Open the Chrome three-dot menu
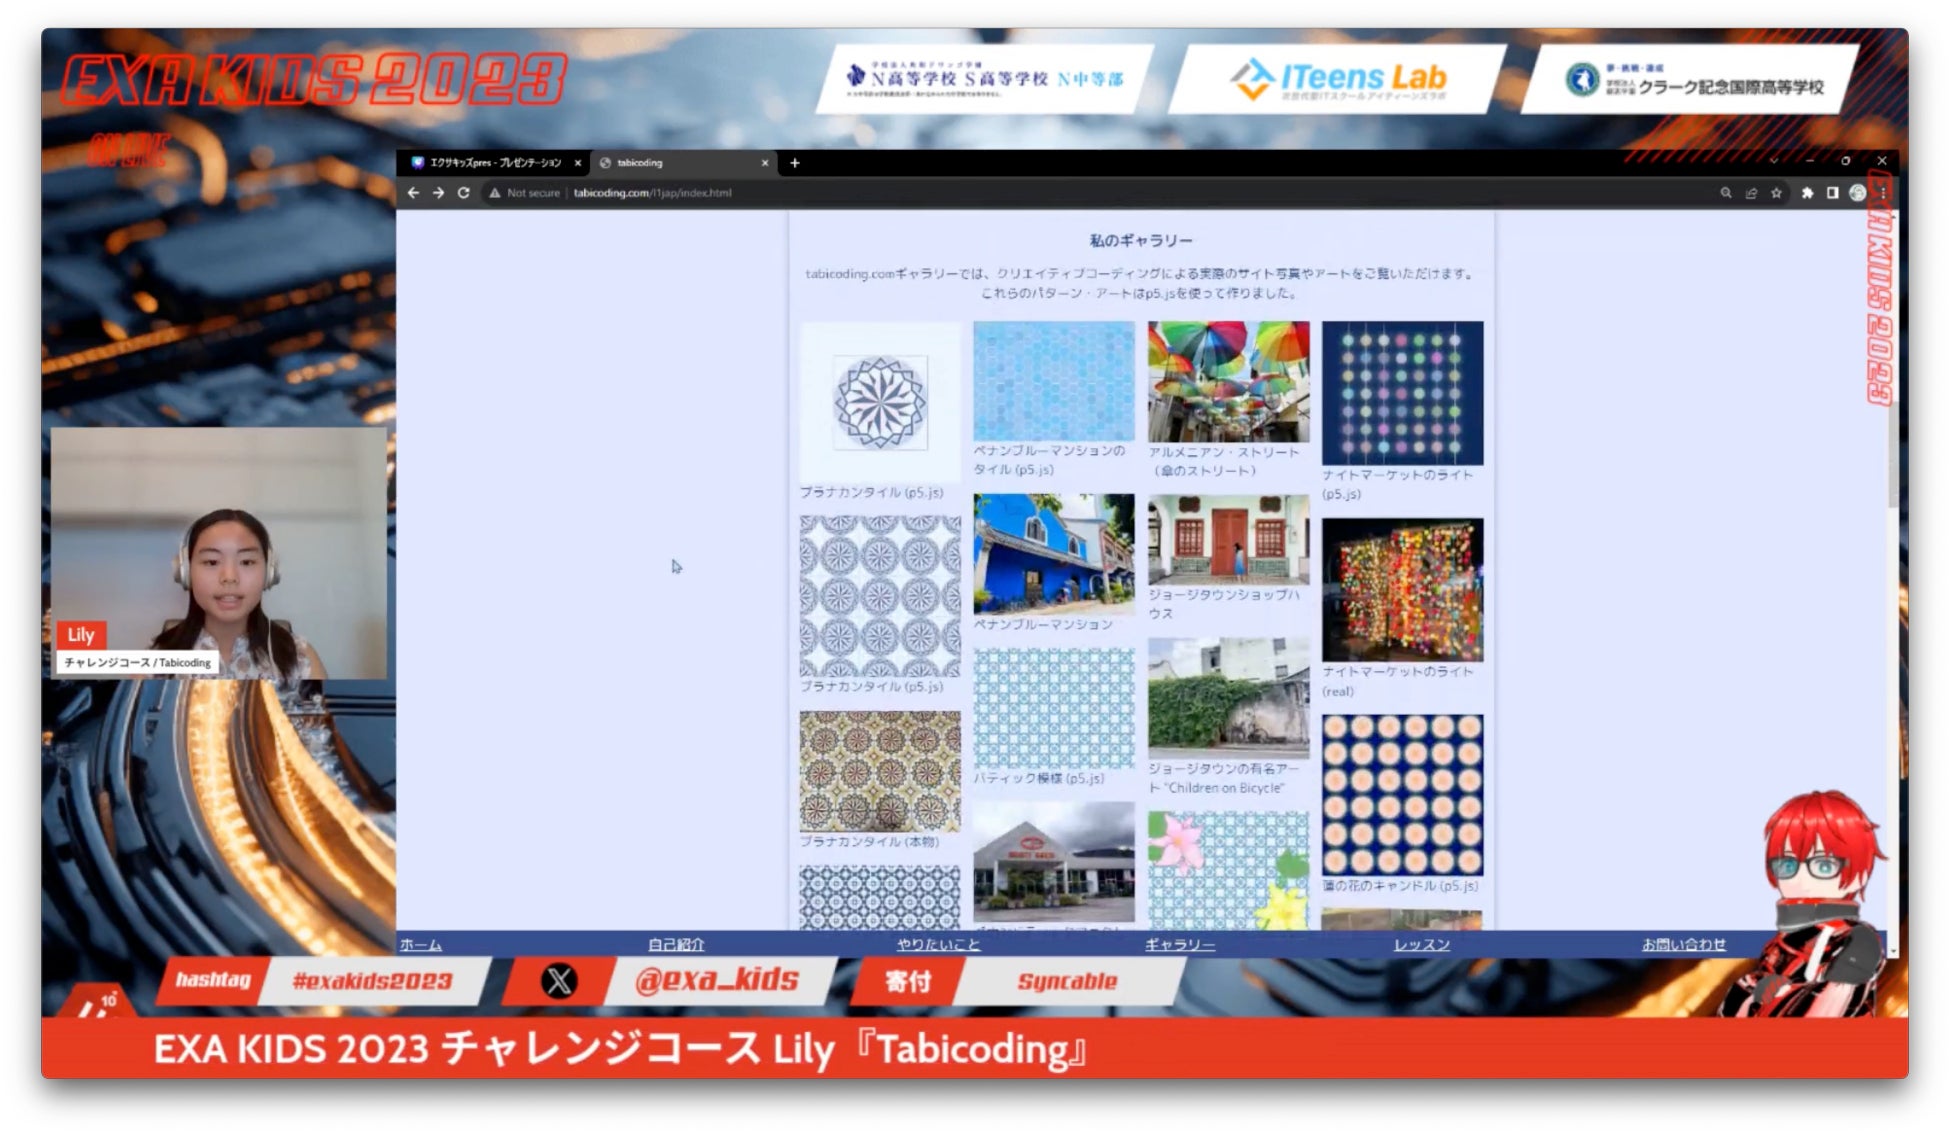 click(x=1882, y=193)
